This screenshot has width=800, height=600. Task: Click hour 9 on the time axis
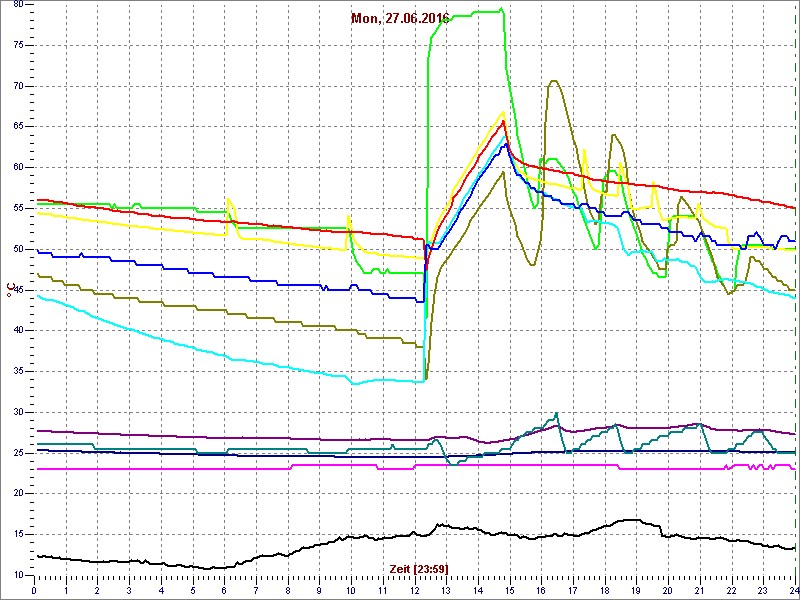[x=319, y=590]
